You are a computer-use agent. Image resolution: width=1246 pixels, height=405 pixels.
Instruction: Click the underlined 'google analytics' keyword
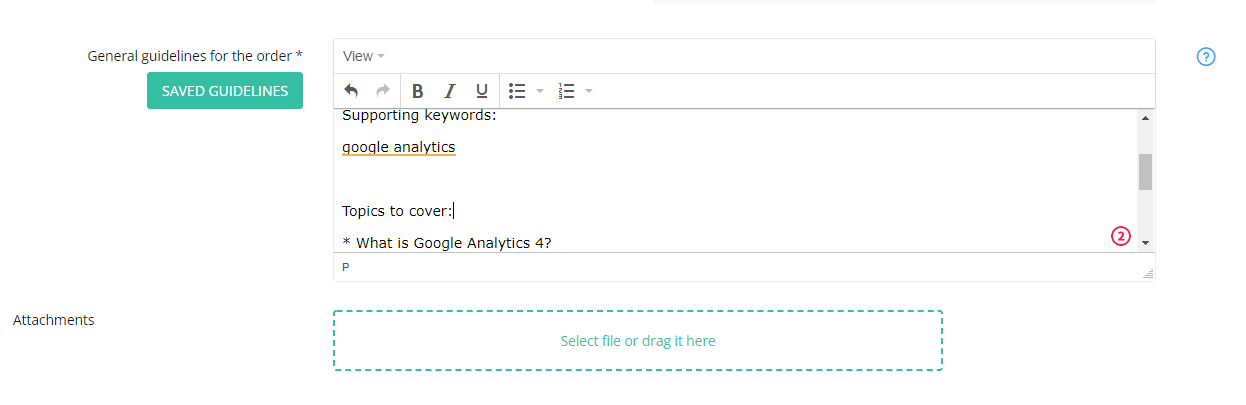(399, 148)
